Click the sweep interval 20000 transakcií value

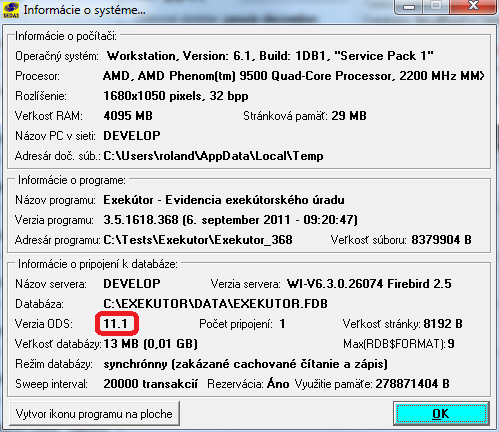151,384
